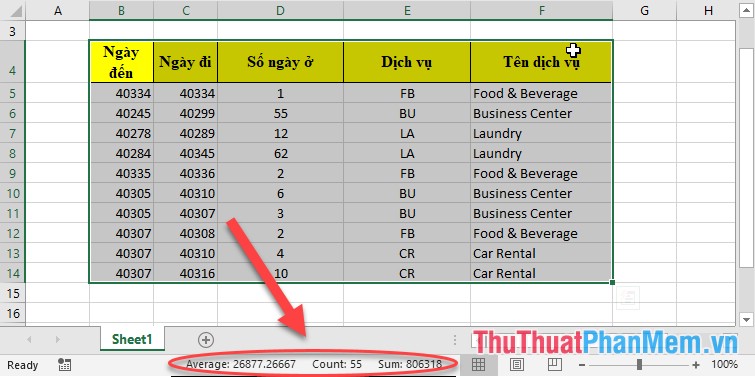Open the Sheet1 tab

pos(132,339)
